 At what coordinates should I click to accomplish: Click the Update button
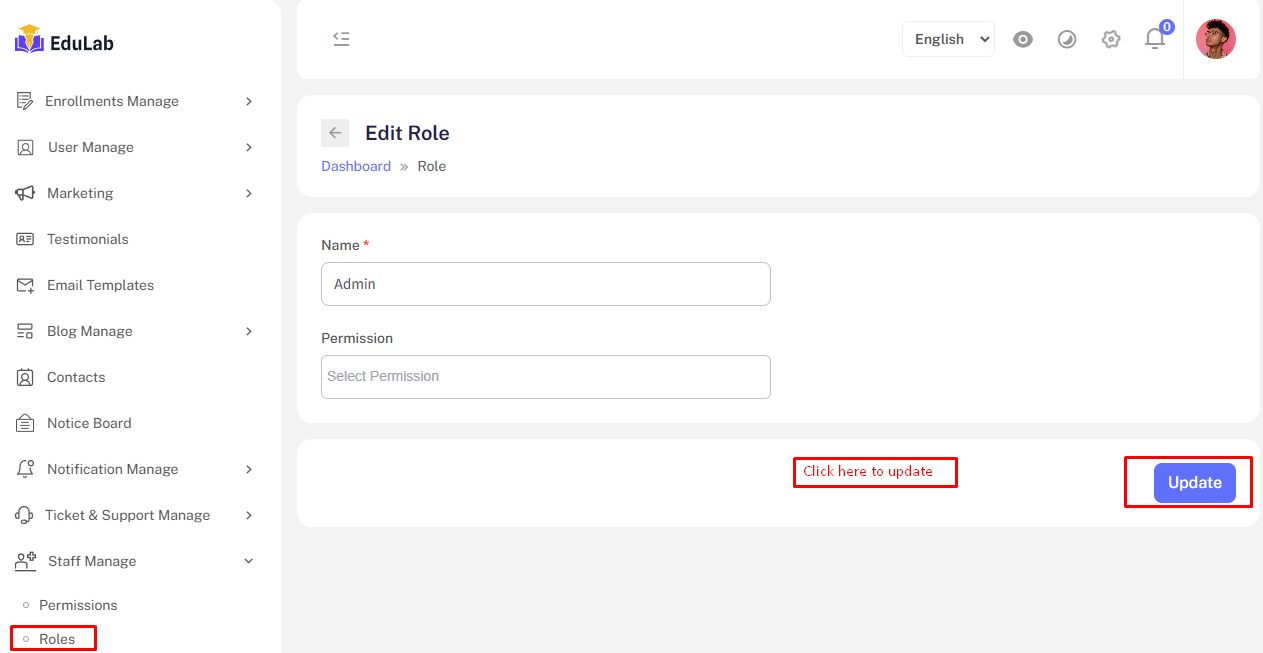[x=1194, y=483]
